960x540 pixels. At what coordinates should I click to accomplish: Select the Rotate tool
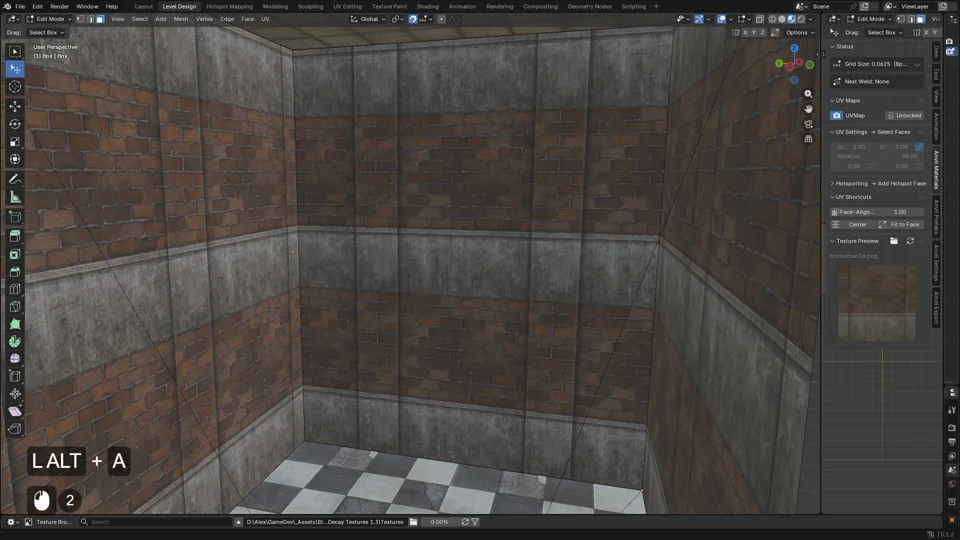pos(15,124)
